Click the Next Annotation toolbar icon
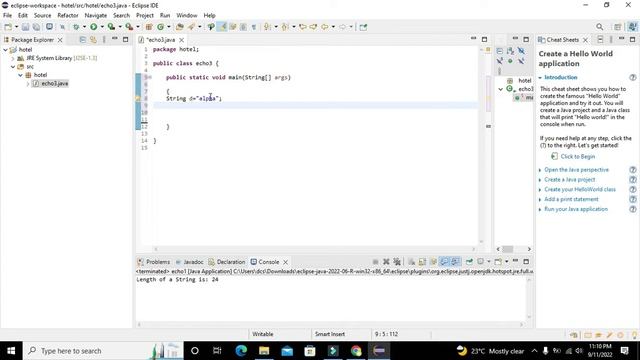 (267, 27)
